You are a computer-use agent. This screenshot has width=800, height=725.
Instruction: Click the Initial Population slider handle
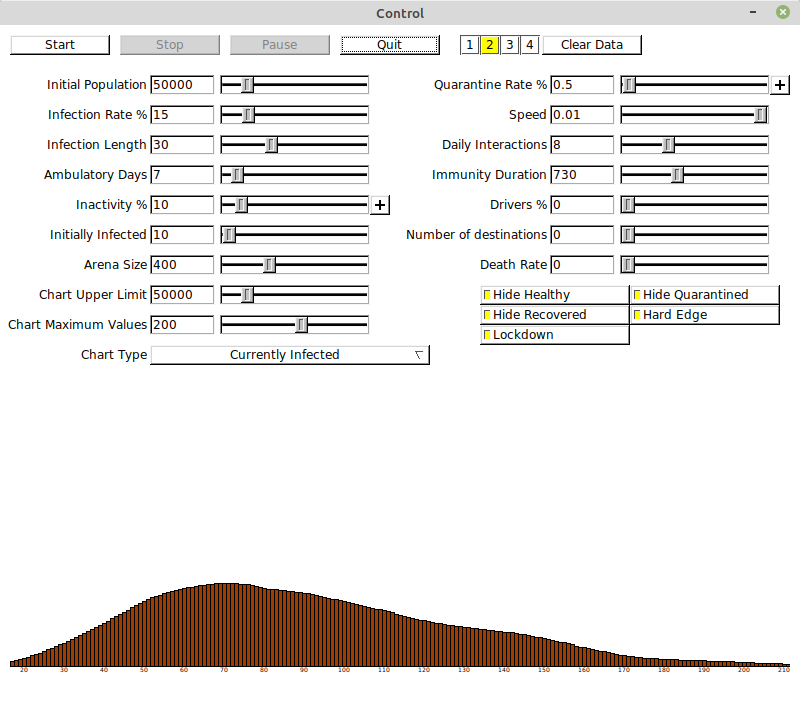247,85
